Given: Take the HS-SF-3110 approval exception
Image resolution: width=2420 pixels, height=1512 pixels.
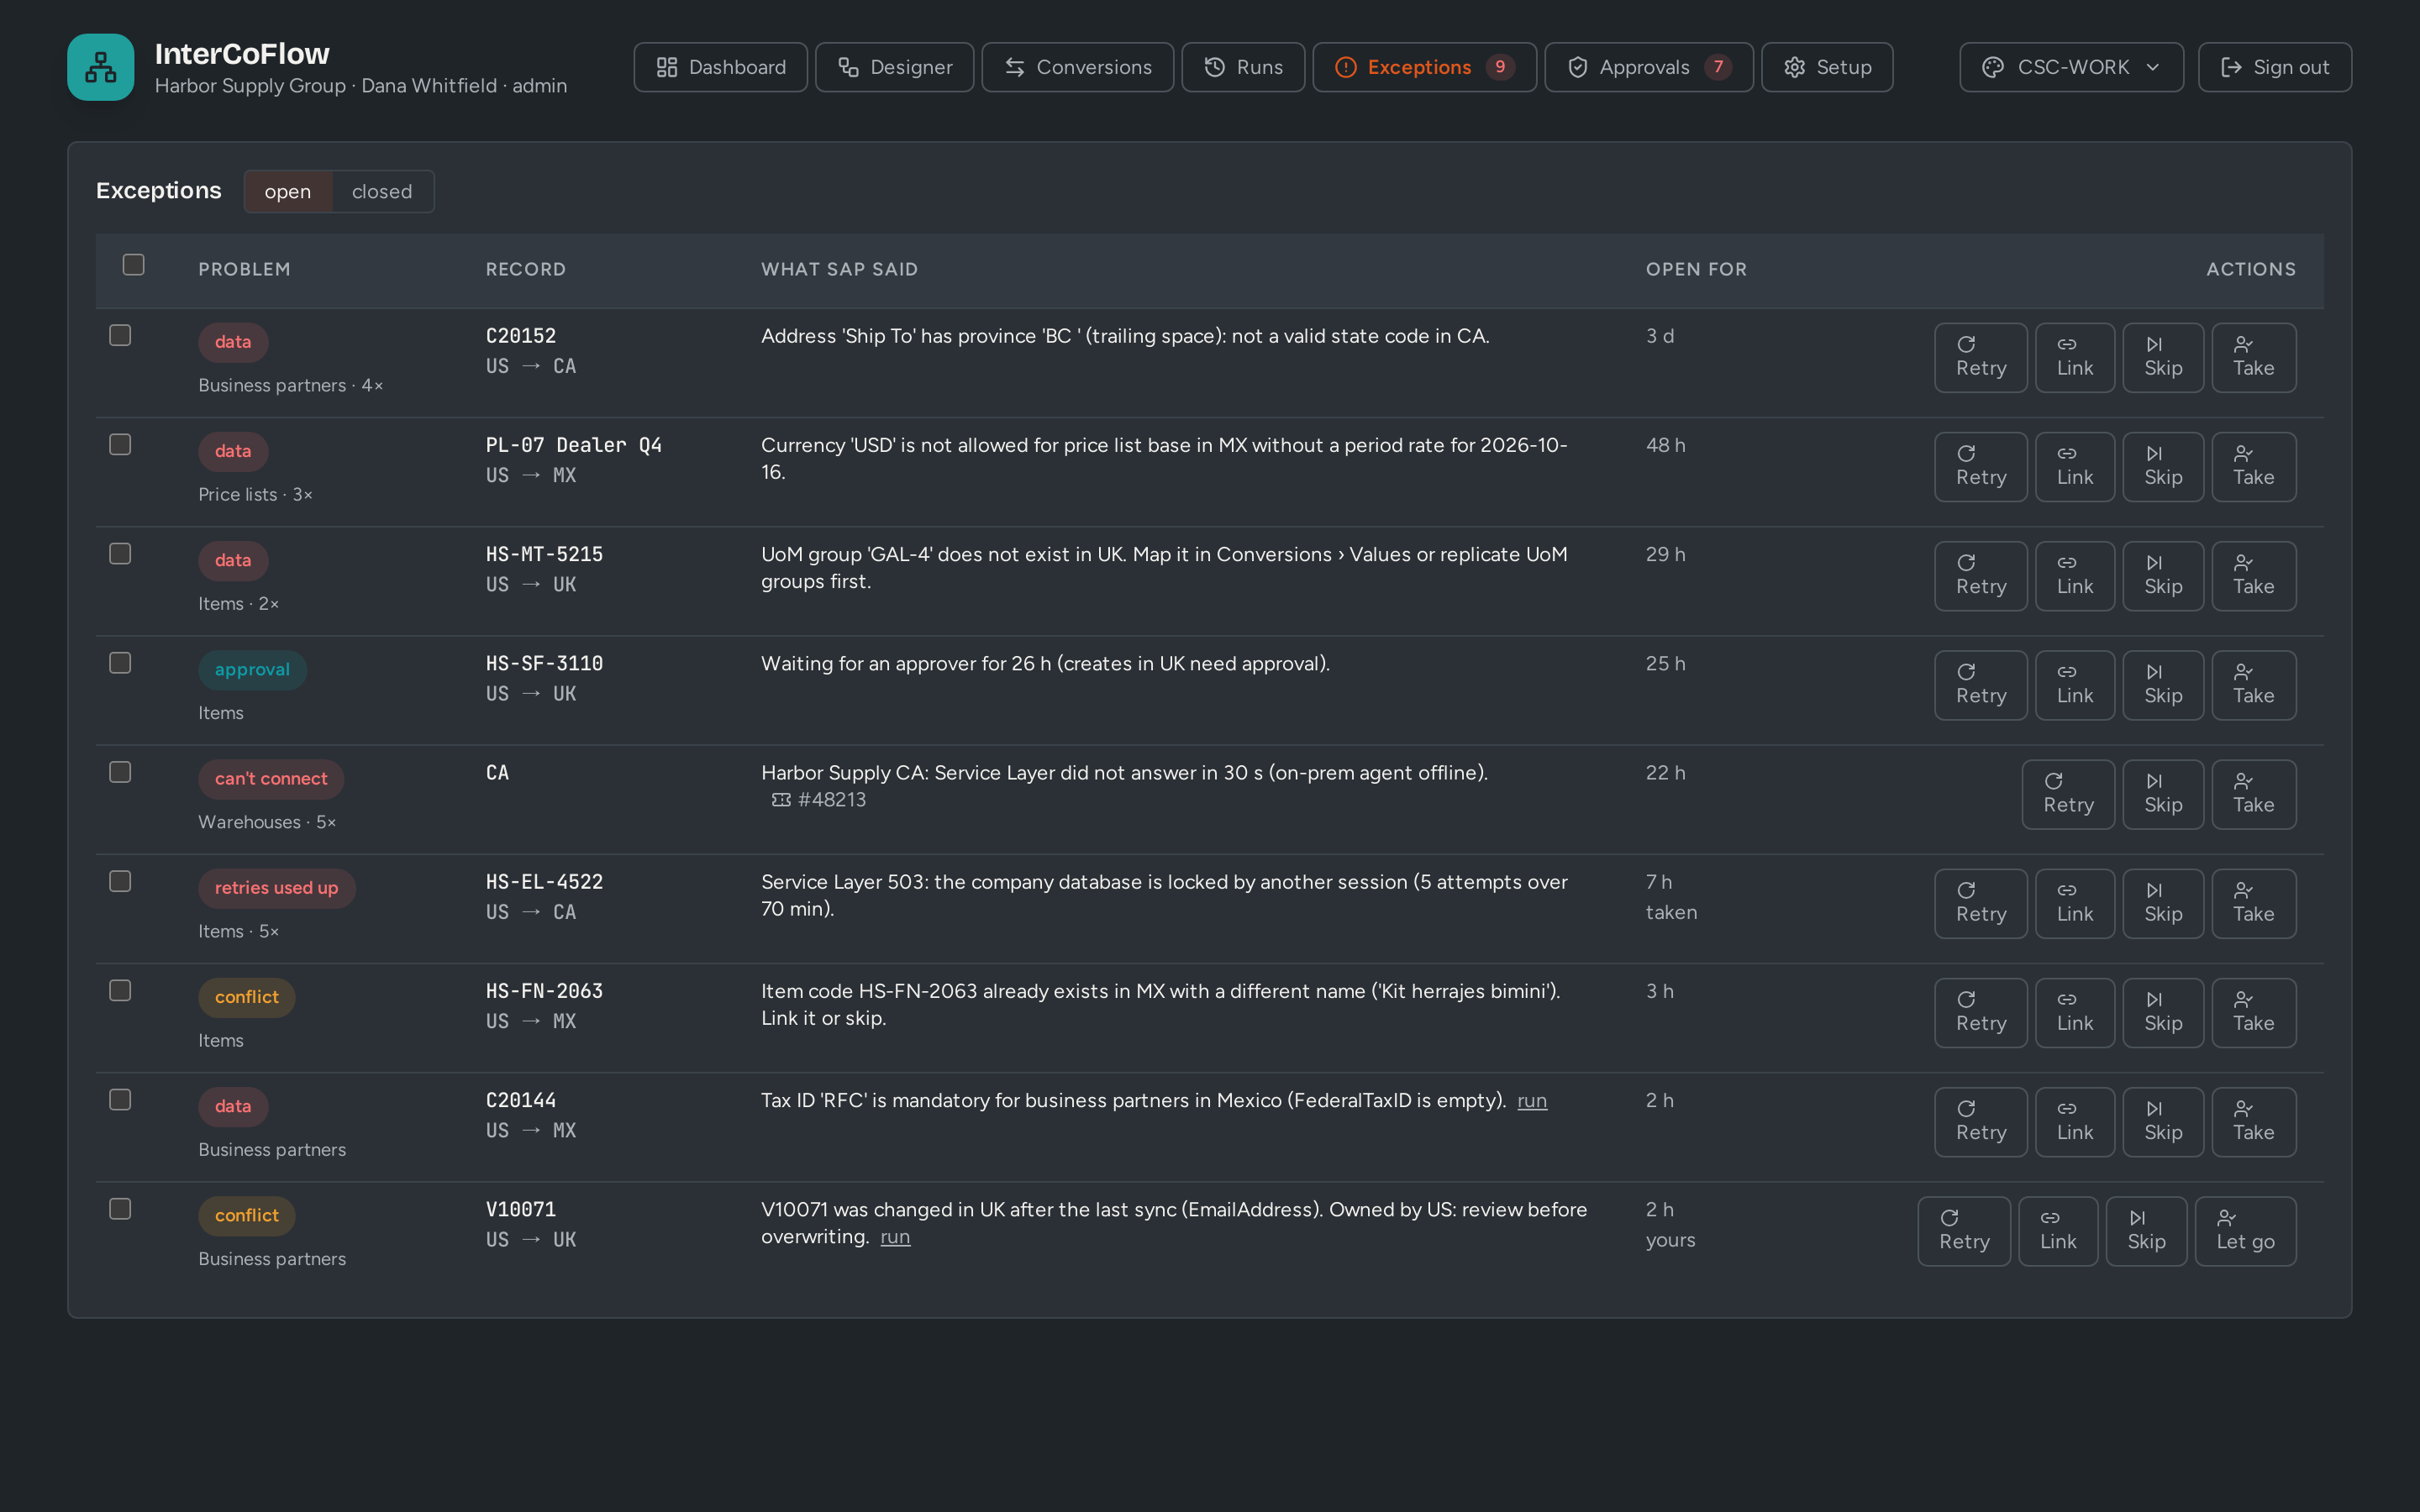Looking at the screenshot, I should pos(2253,684).
